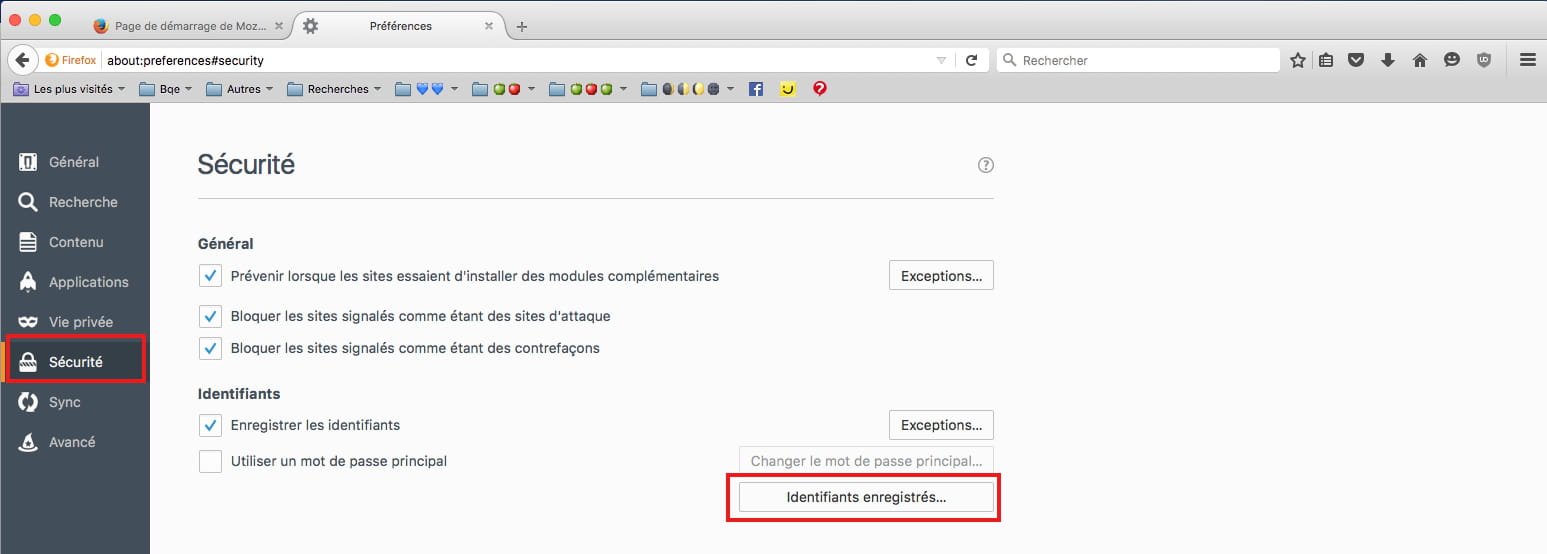This screenshot has width=1547, height=554.
Task: Open the hamburger menu
Action: [x=1527, y=60]
